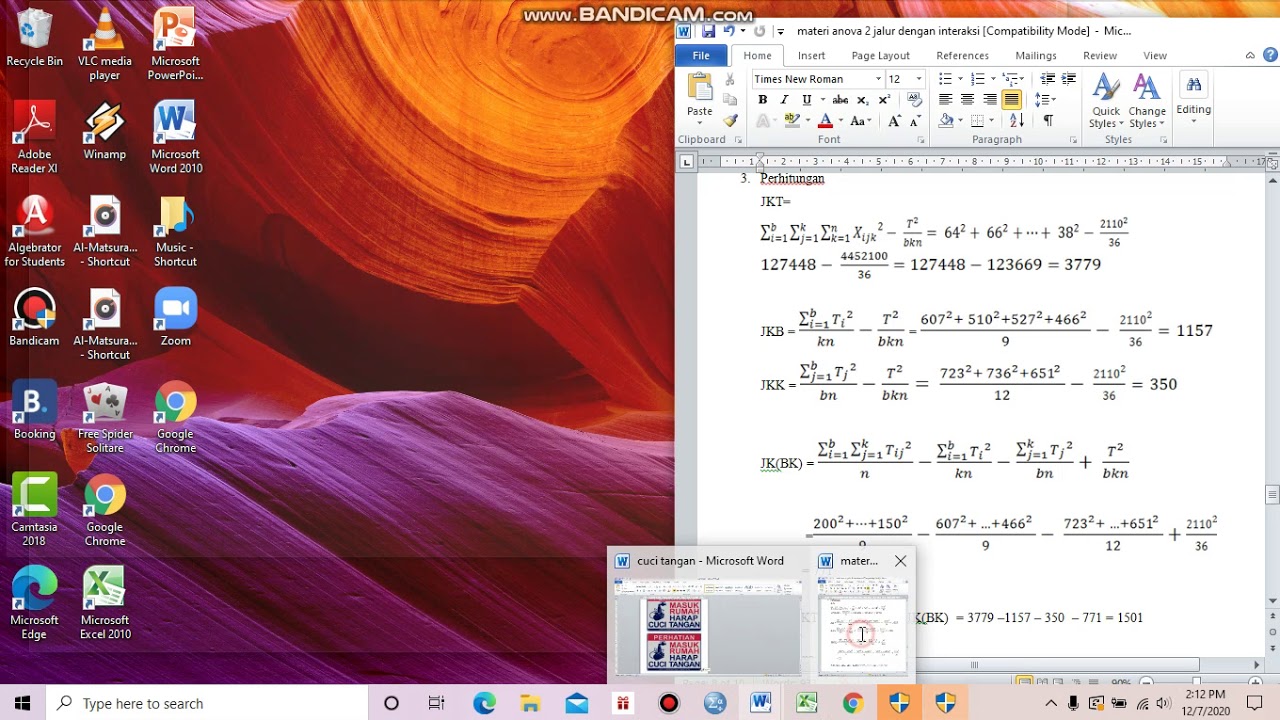The image size is (1280, 720).
Task: Click the Windows Start button
Action: point(22,703)
